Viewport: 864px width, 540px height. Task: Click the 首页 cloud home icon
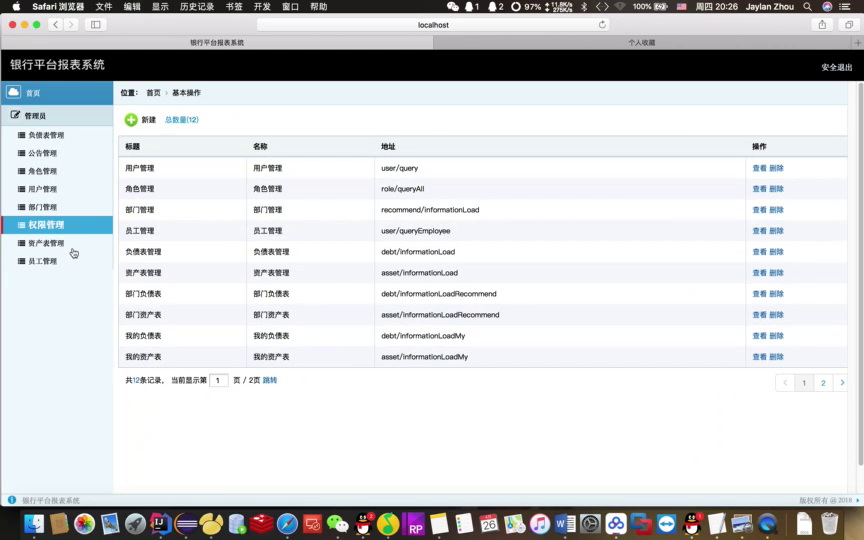click(x=14, y=92)
